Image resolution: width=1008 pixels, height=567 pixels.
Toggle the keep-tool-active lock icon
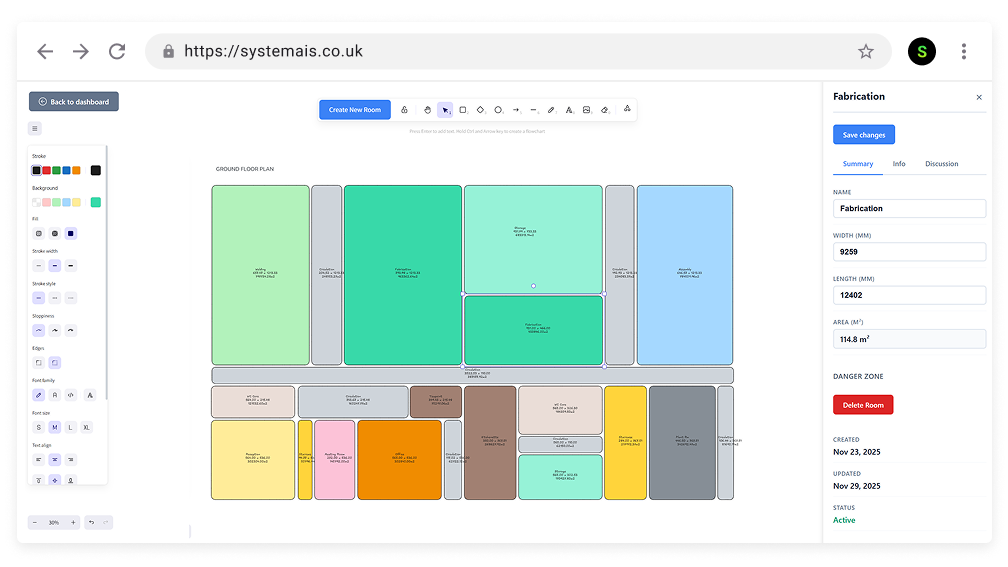tap(404, 110)
